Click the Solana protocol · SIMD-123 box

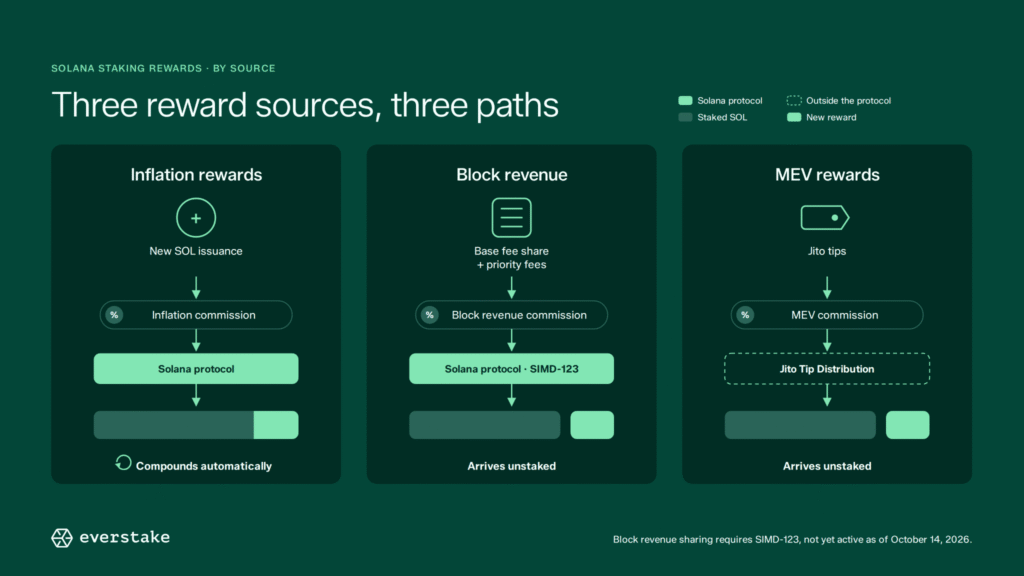click(x=511, y=369)
